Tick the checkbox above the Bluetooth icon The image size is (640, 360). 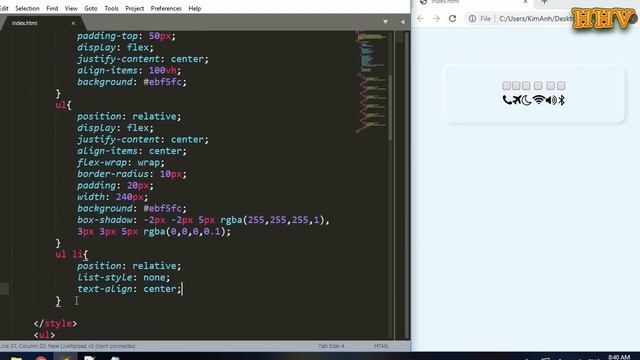(x=561, y=85)
